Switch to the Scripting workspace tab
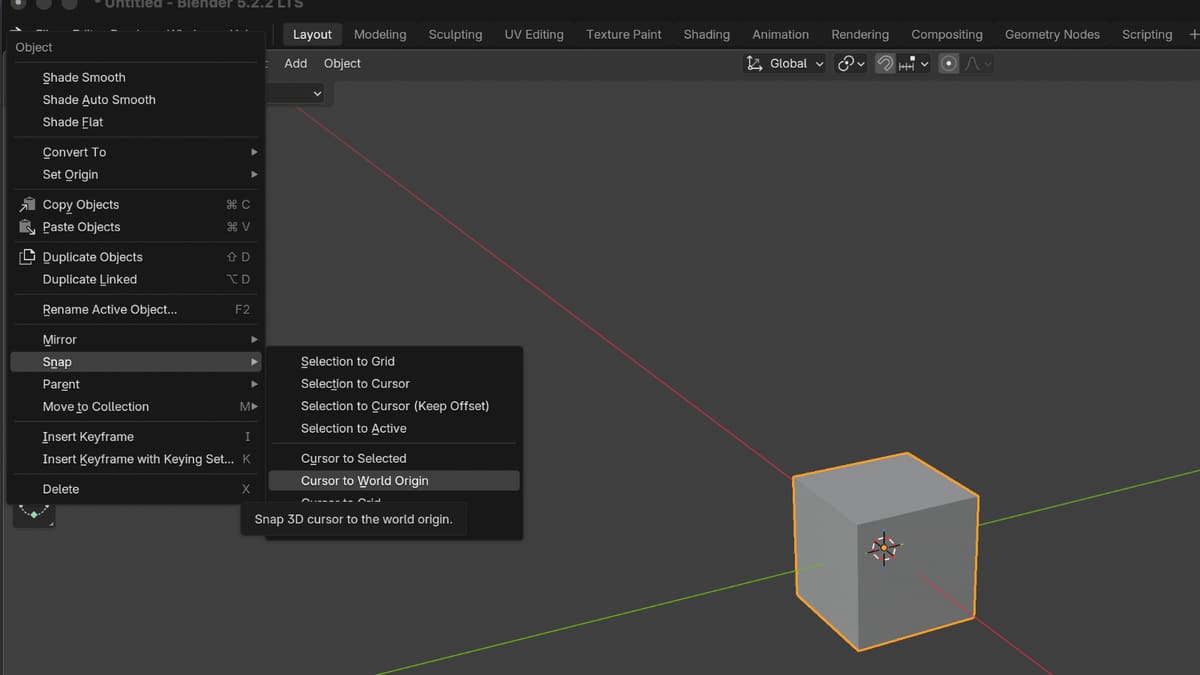Image resolution: width=1200 pixels, height=675 pixels. pyautogui.click(x=1147, y=34)
